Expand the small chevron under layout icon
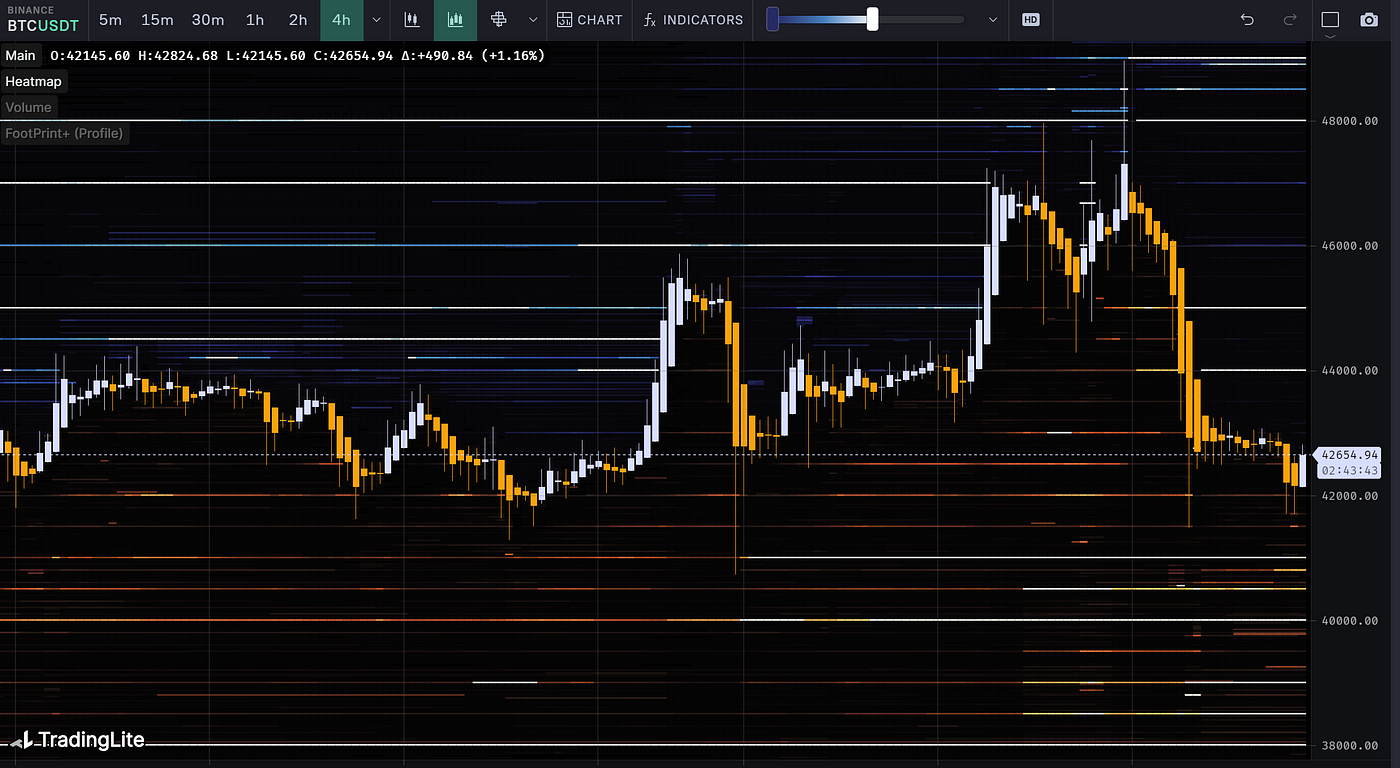The height and width of the screenshot is (768, 1400). (x=1330, y=36)
